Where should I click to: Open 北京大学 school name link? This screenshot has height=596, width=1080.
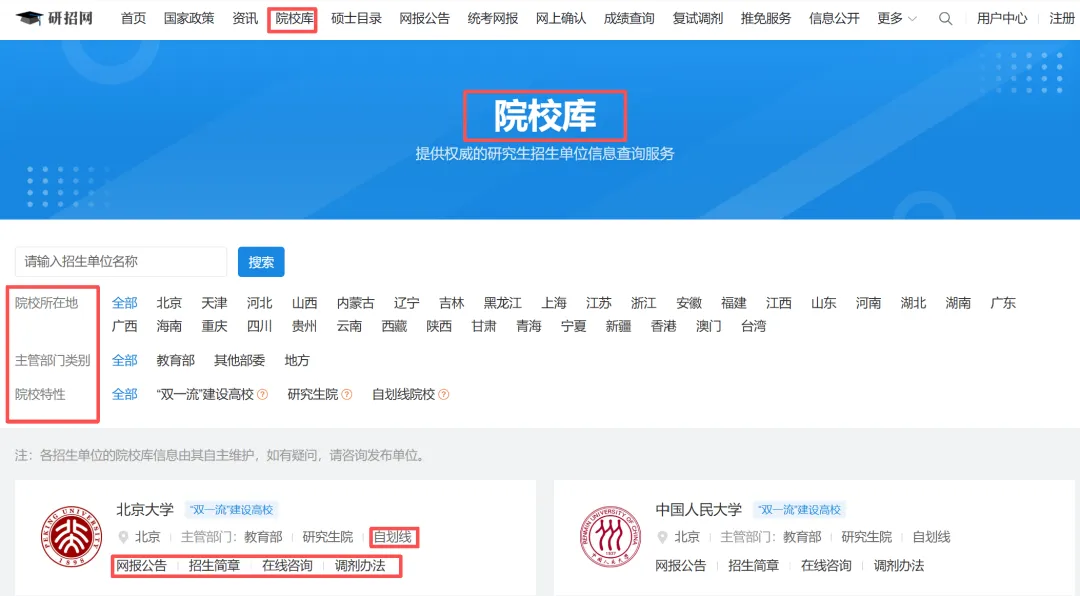click(x=145, y=510)
